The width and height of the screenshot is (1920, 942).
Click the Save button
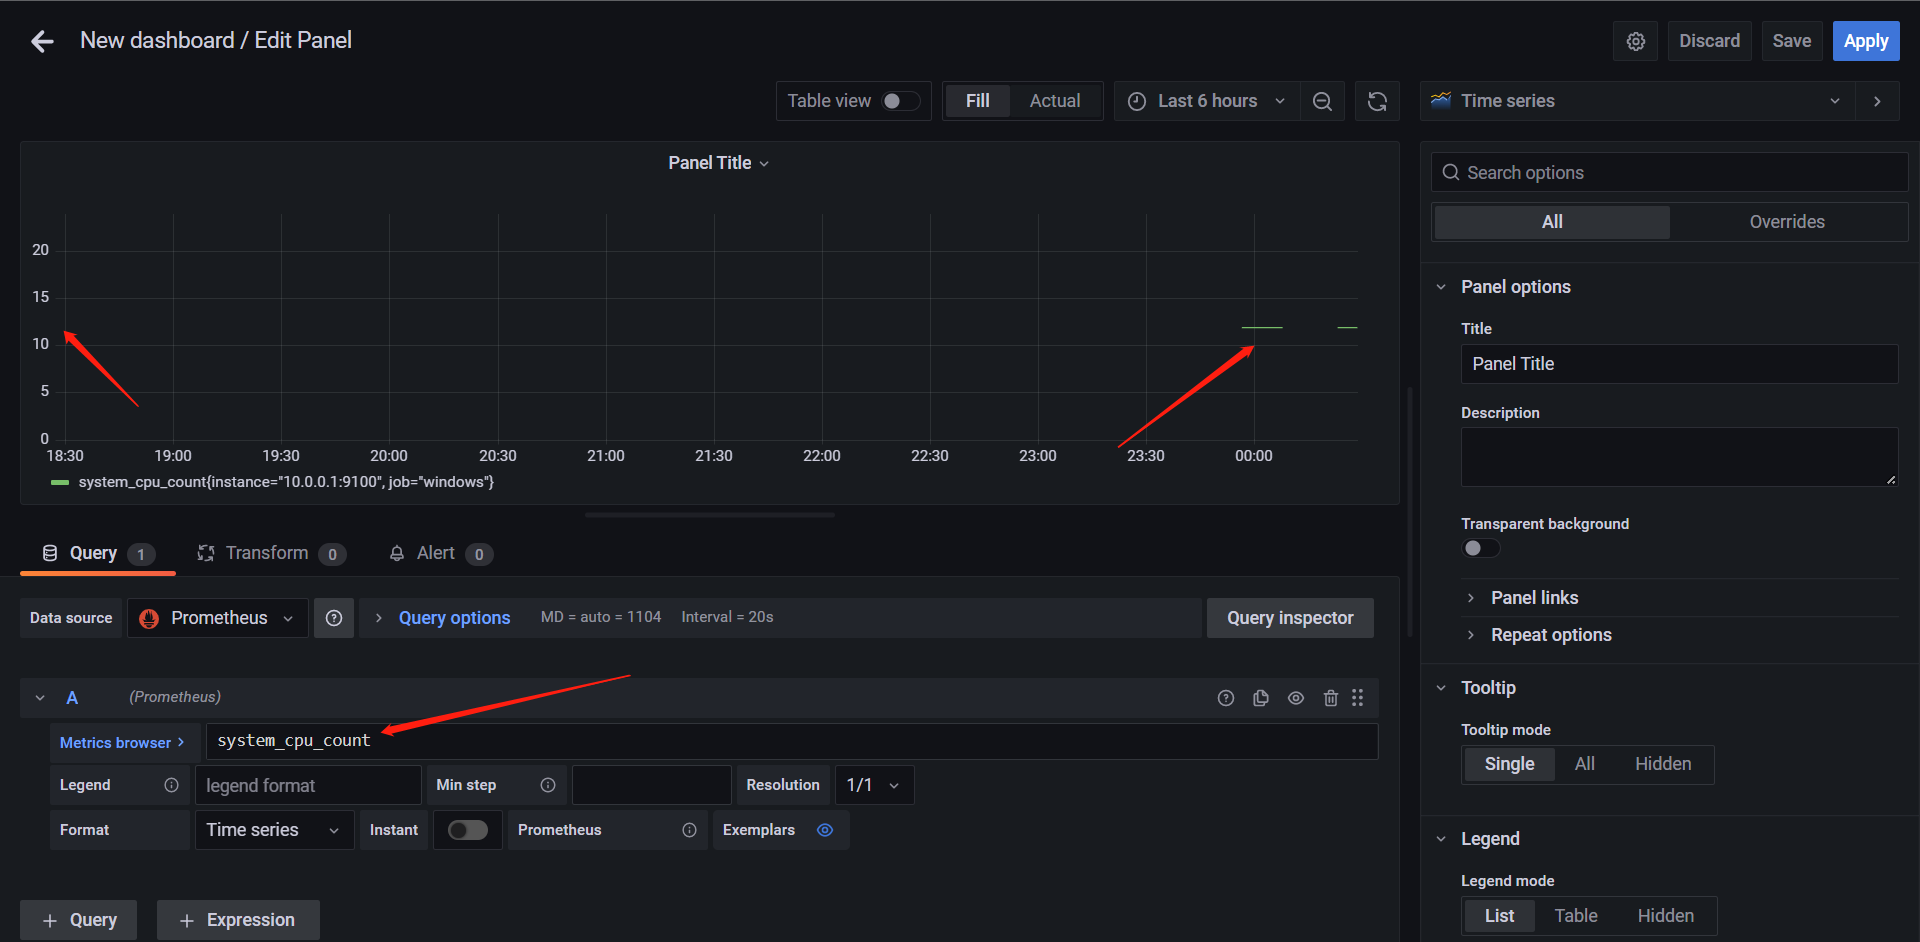coord(1791,41)
